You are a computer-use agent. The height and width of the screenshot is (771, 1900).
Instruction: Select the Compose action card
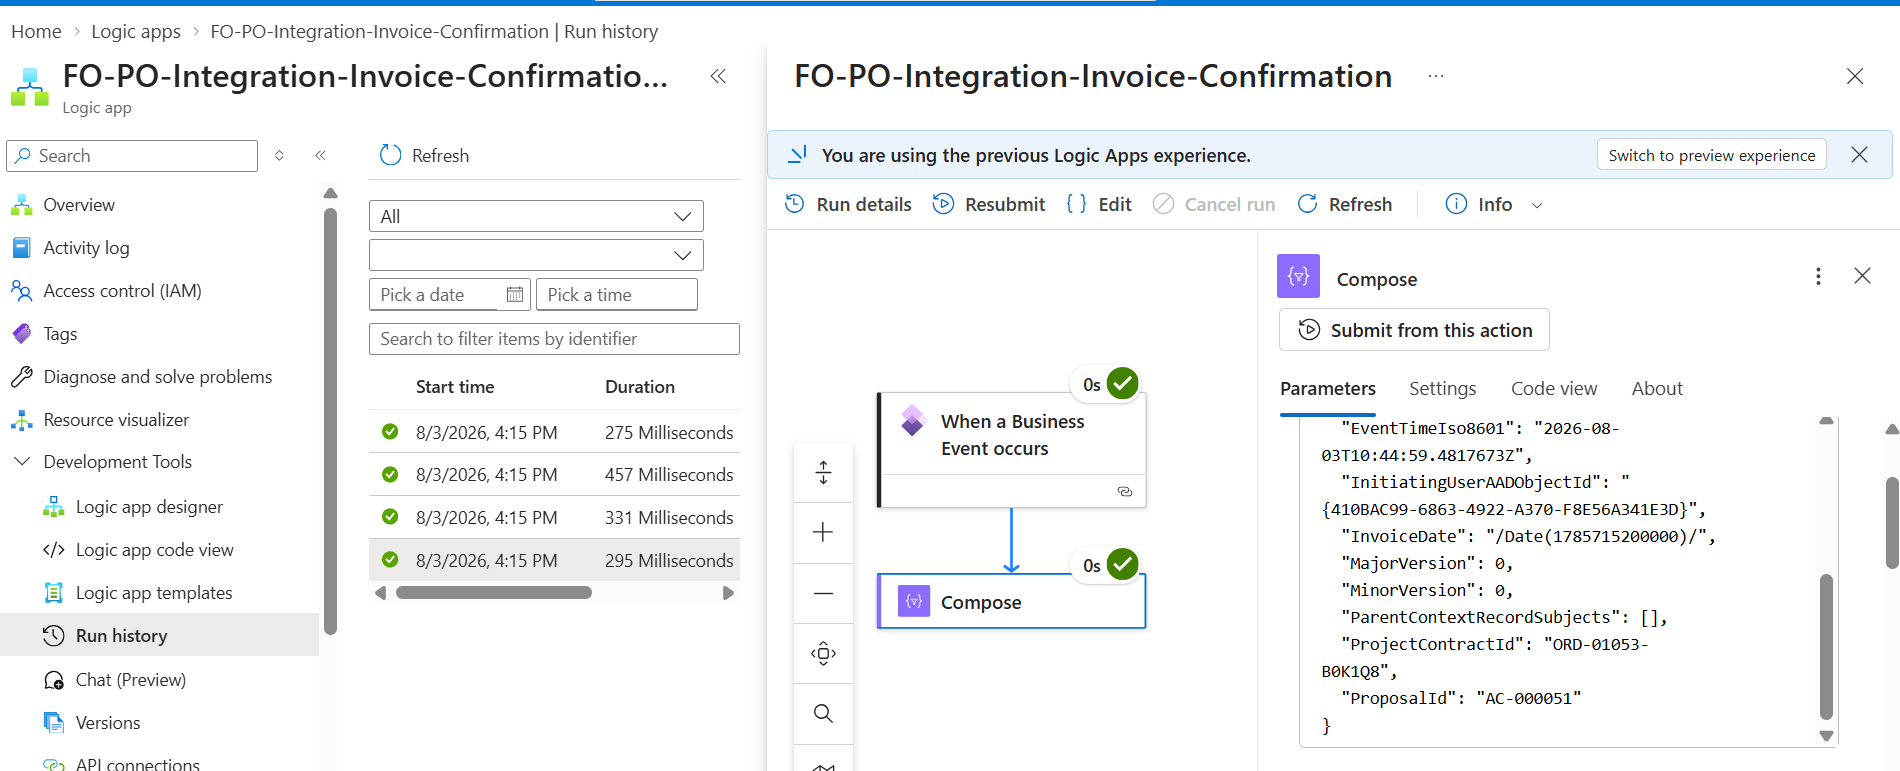1011,602
